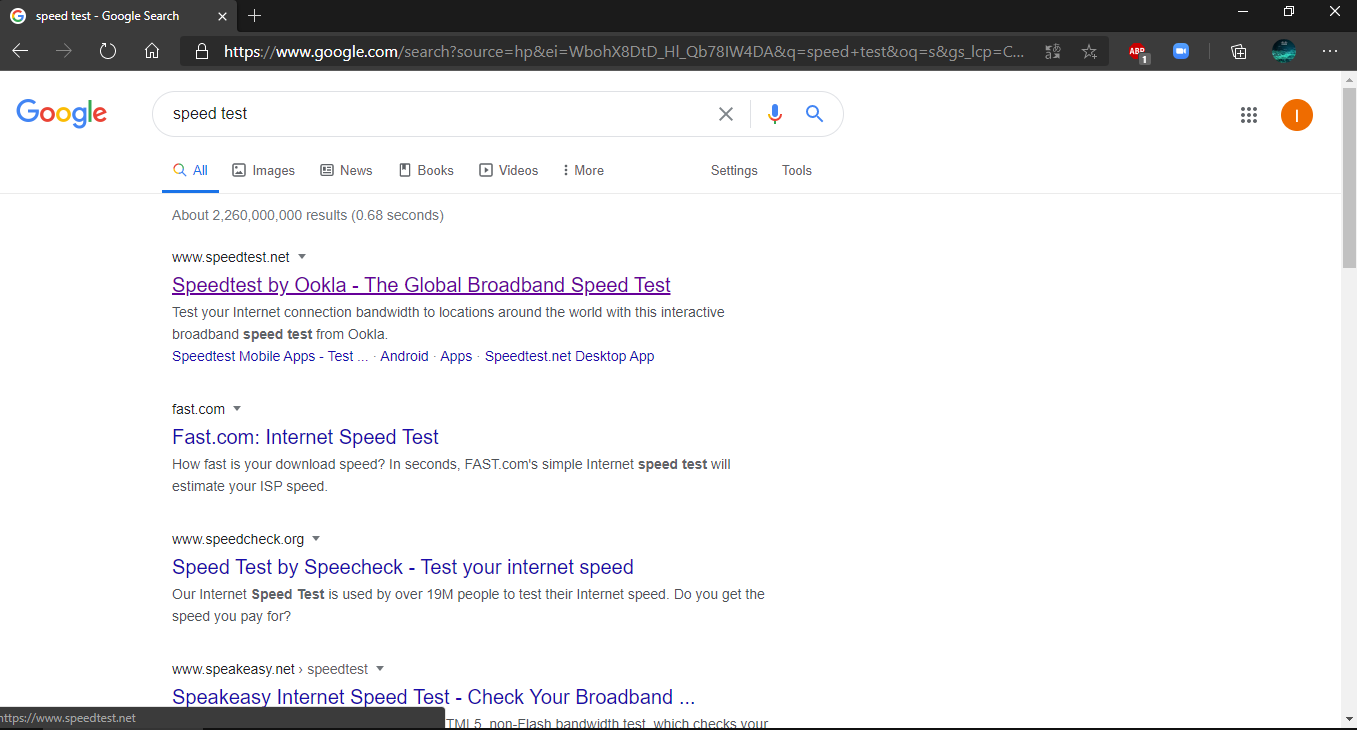This screenshot has height=730, width=1357.
Task: Go to Google home via logo
Action: [x=62, y=114]
